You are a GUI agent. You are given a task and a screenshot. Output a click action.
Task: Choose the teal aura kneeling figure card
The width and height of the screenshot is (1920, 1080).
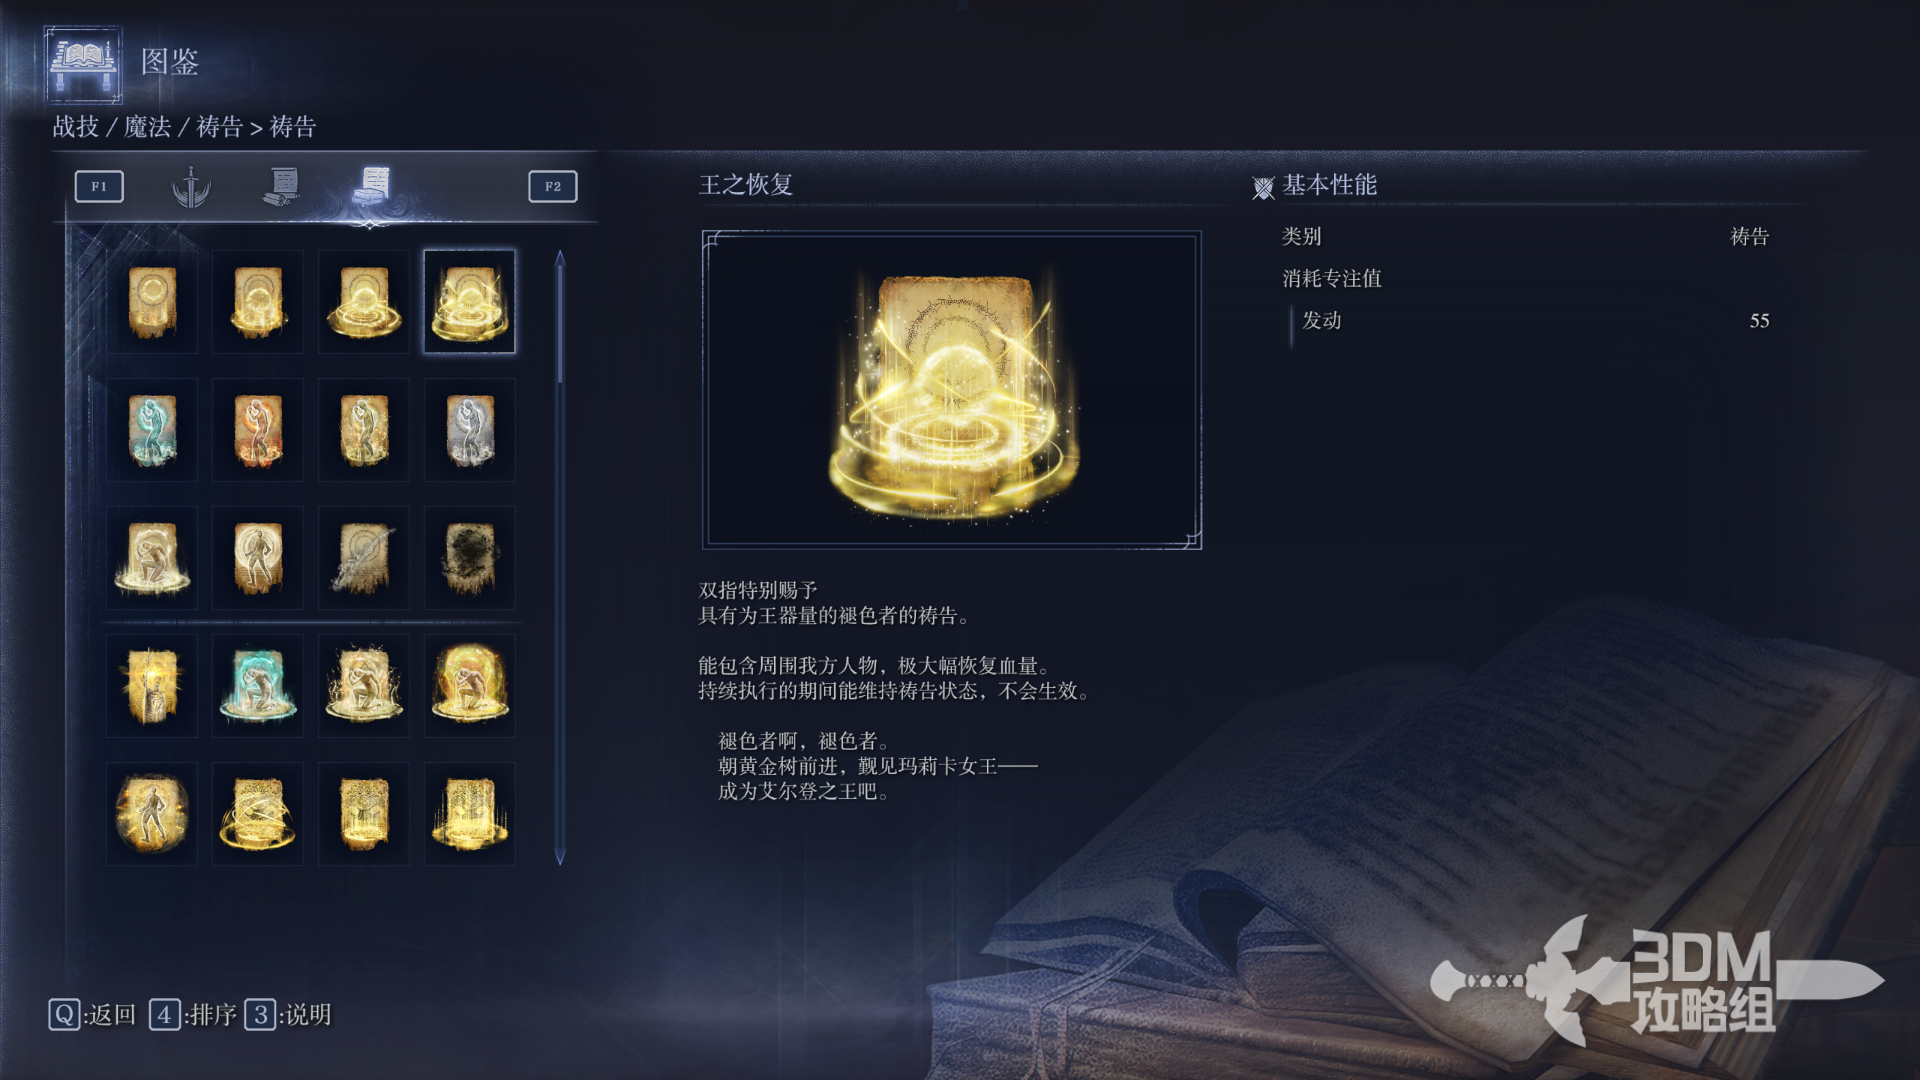pyautogui.click(x=258, y=686)
